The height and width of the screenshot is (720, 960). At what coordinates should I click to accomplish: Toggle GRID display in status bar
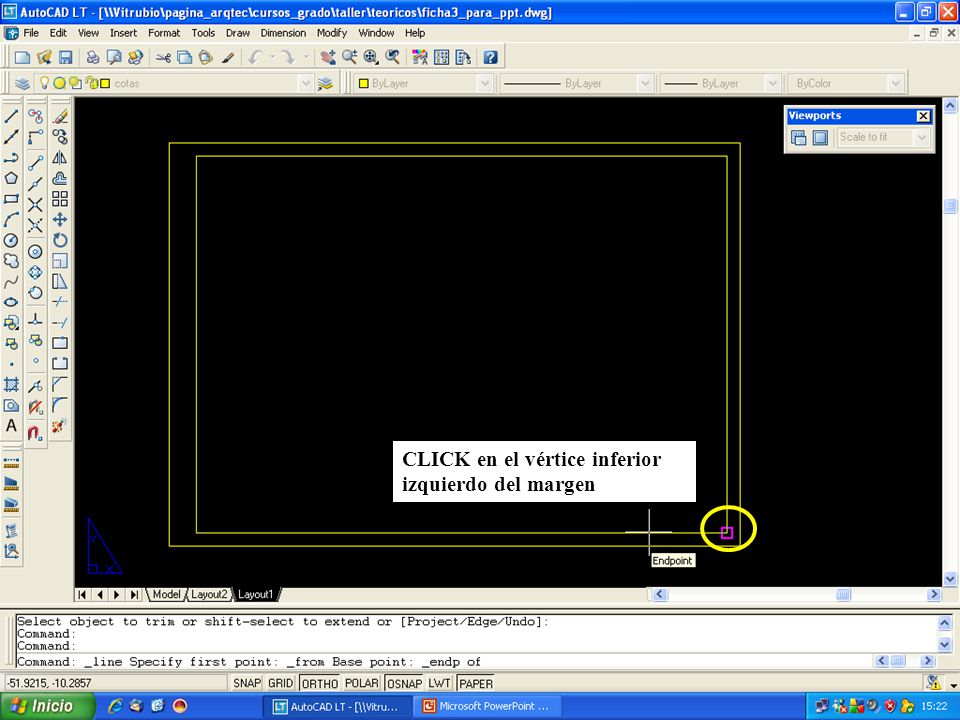click(280, 683)
